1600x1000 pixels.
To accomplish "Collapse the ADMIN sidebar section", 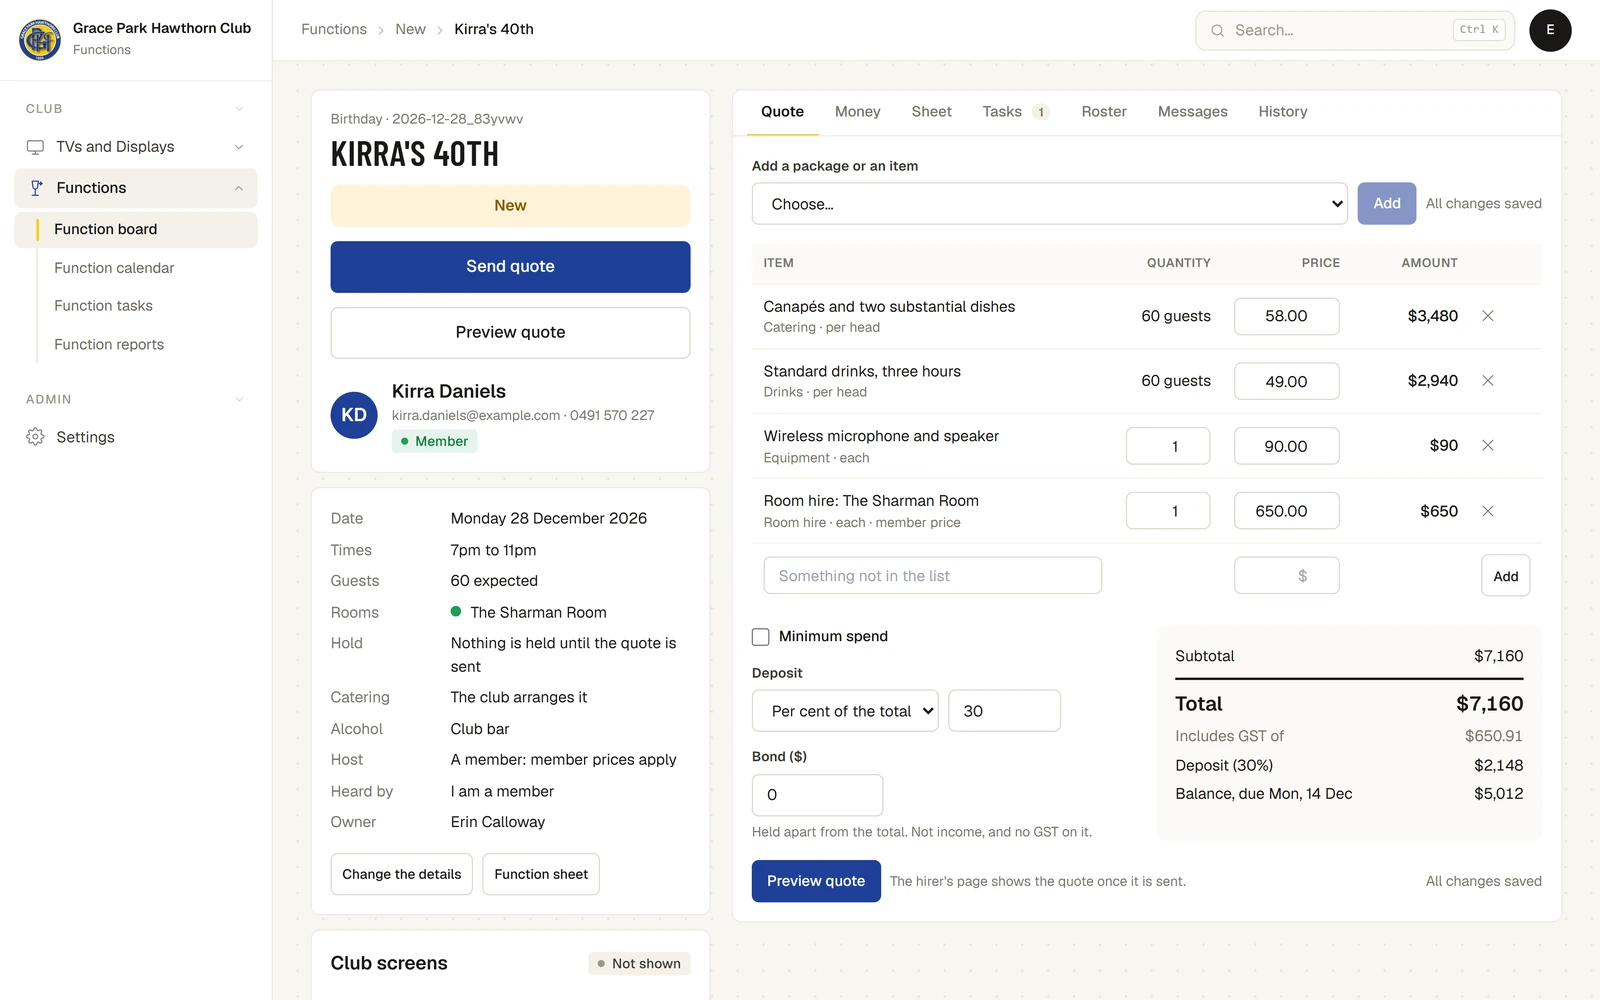I will point(239,400).
